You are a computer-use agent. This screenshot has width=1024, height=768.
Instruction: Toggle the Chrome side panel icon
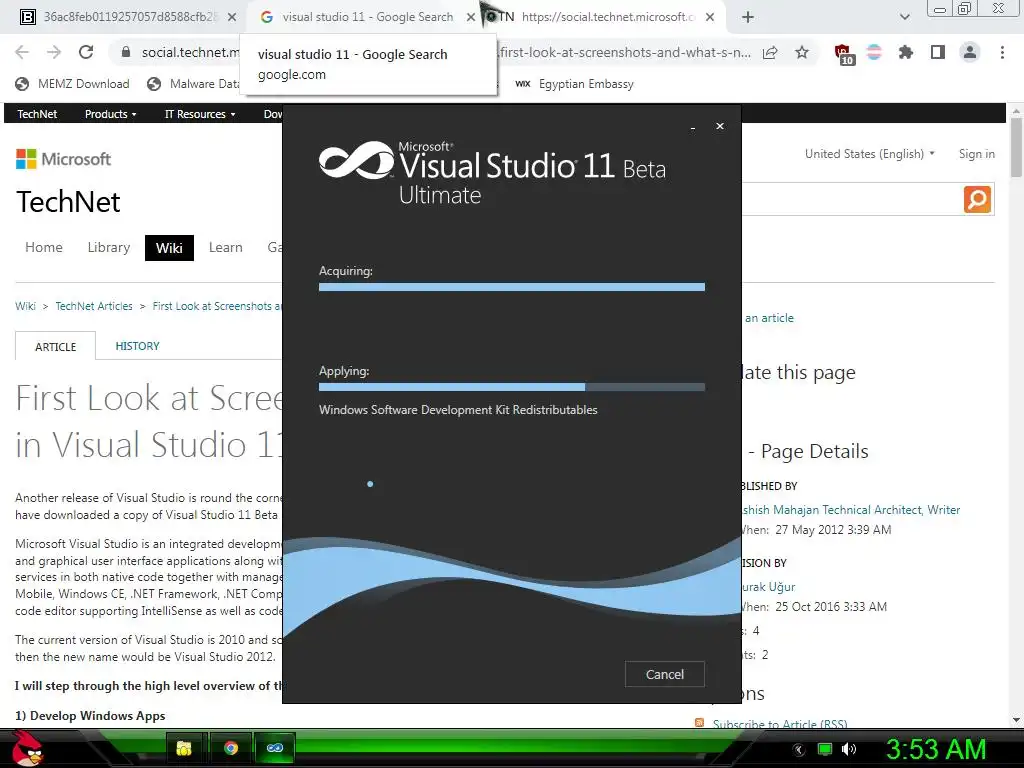pyautogui.click(x=938, y=52)
